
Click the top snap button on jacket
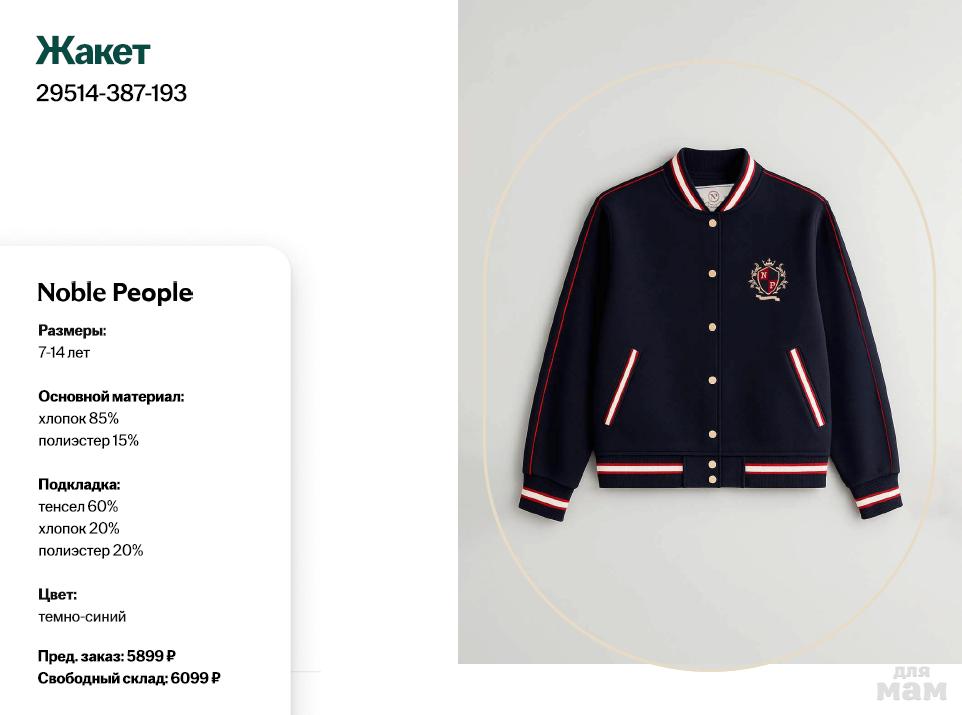712,222
